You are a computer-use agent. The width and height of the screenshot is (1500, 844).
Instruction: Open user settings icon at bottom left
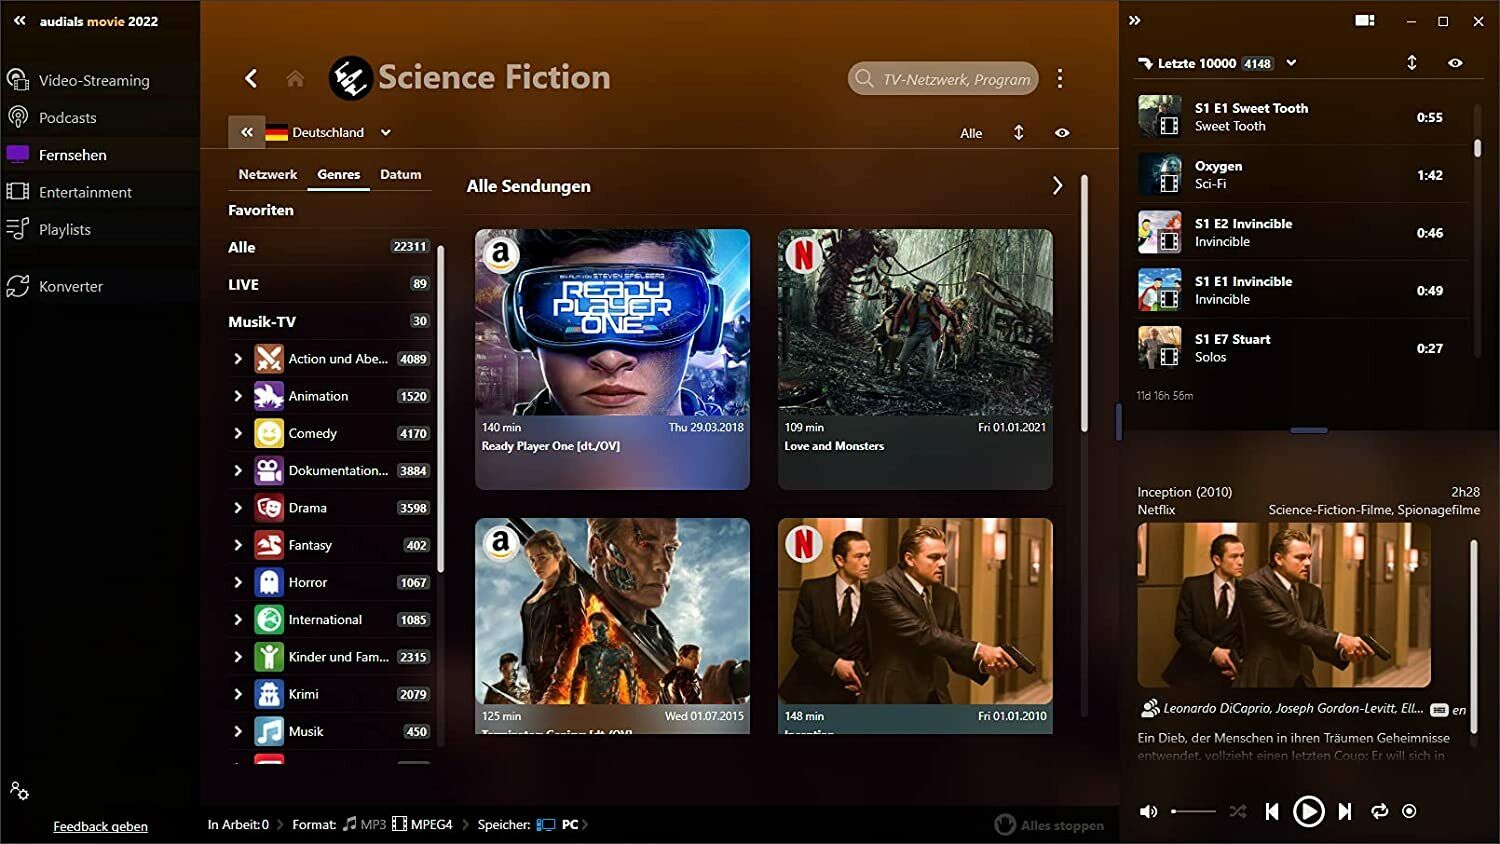pyautogui.click(x=19, y=791)
